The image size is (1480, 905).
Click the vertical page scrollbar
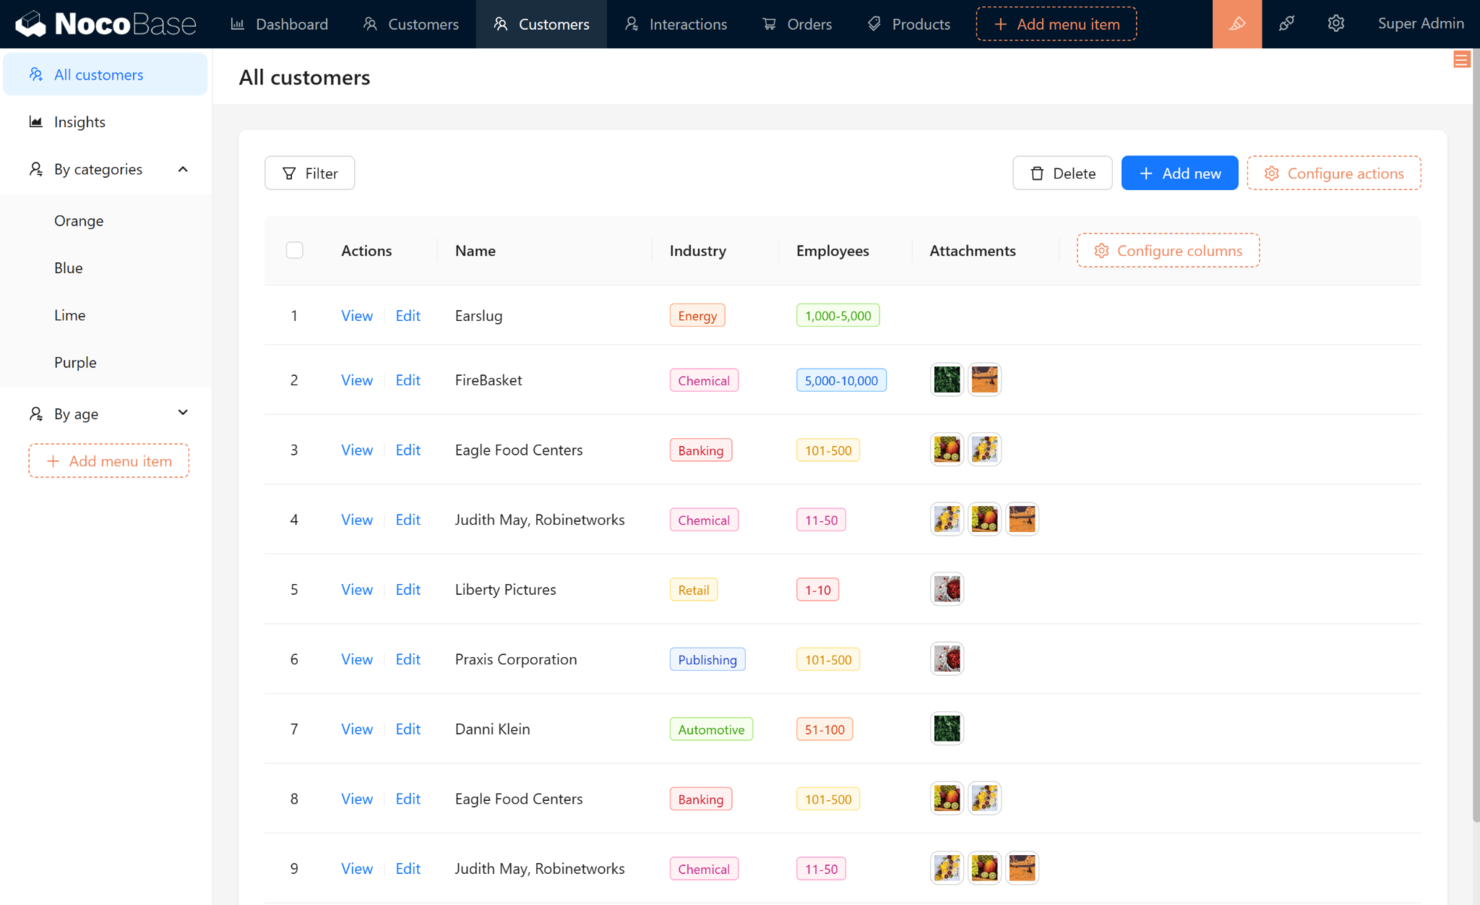[x=1475, y=435]
